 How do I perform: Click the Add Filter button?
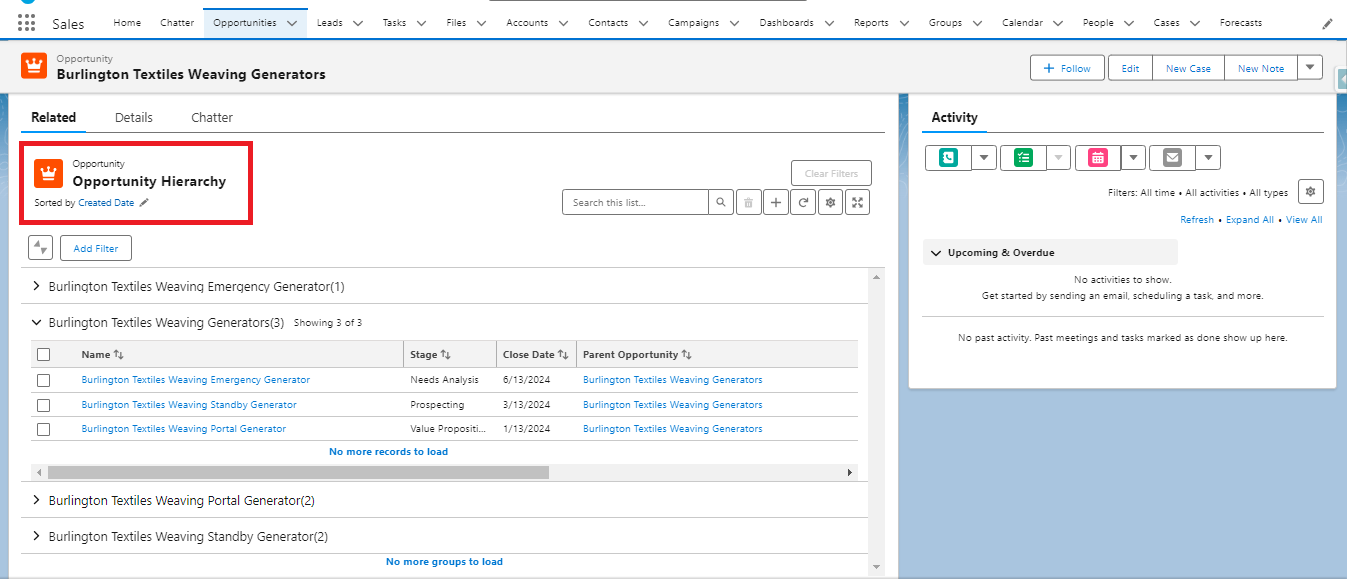point(96,248)
